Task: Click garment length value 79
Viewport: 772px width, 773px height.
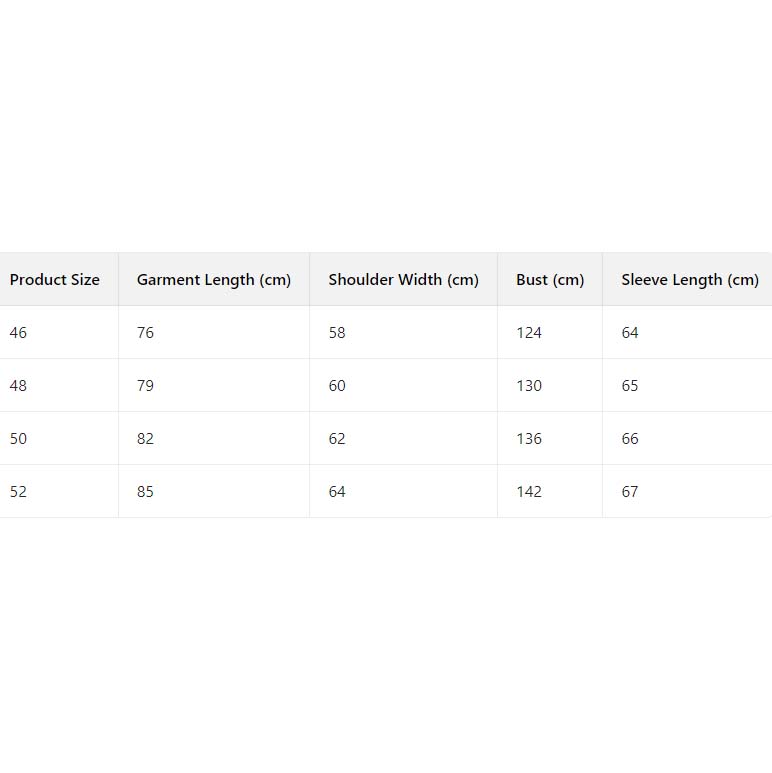Action: click(x=146, y=386)
